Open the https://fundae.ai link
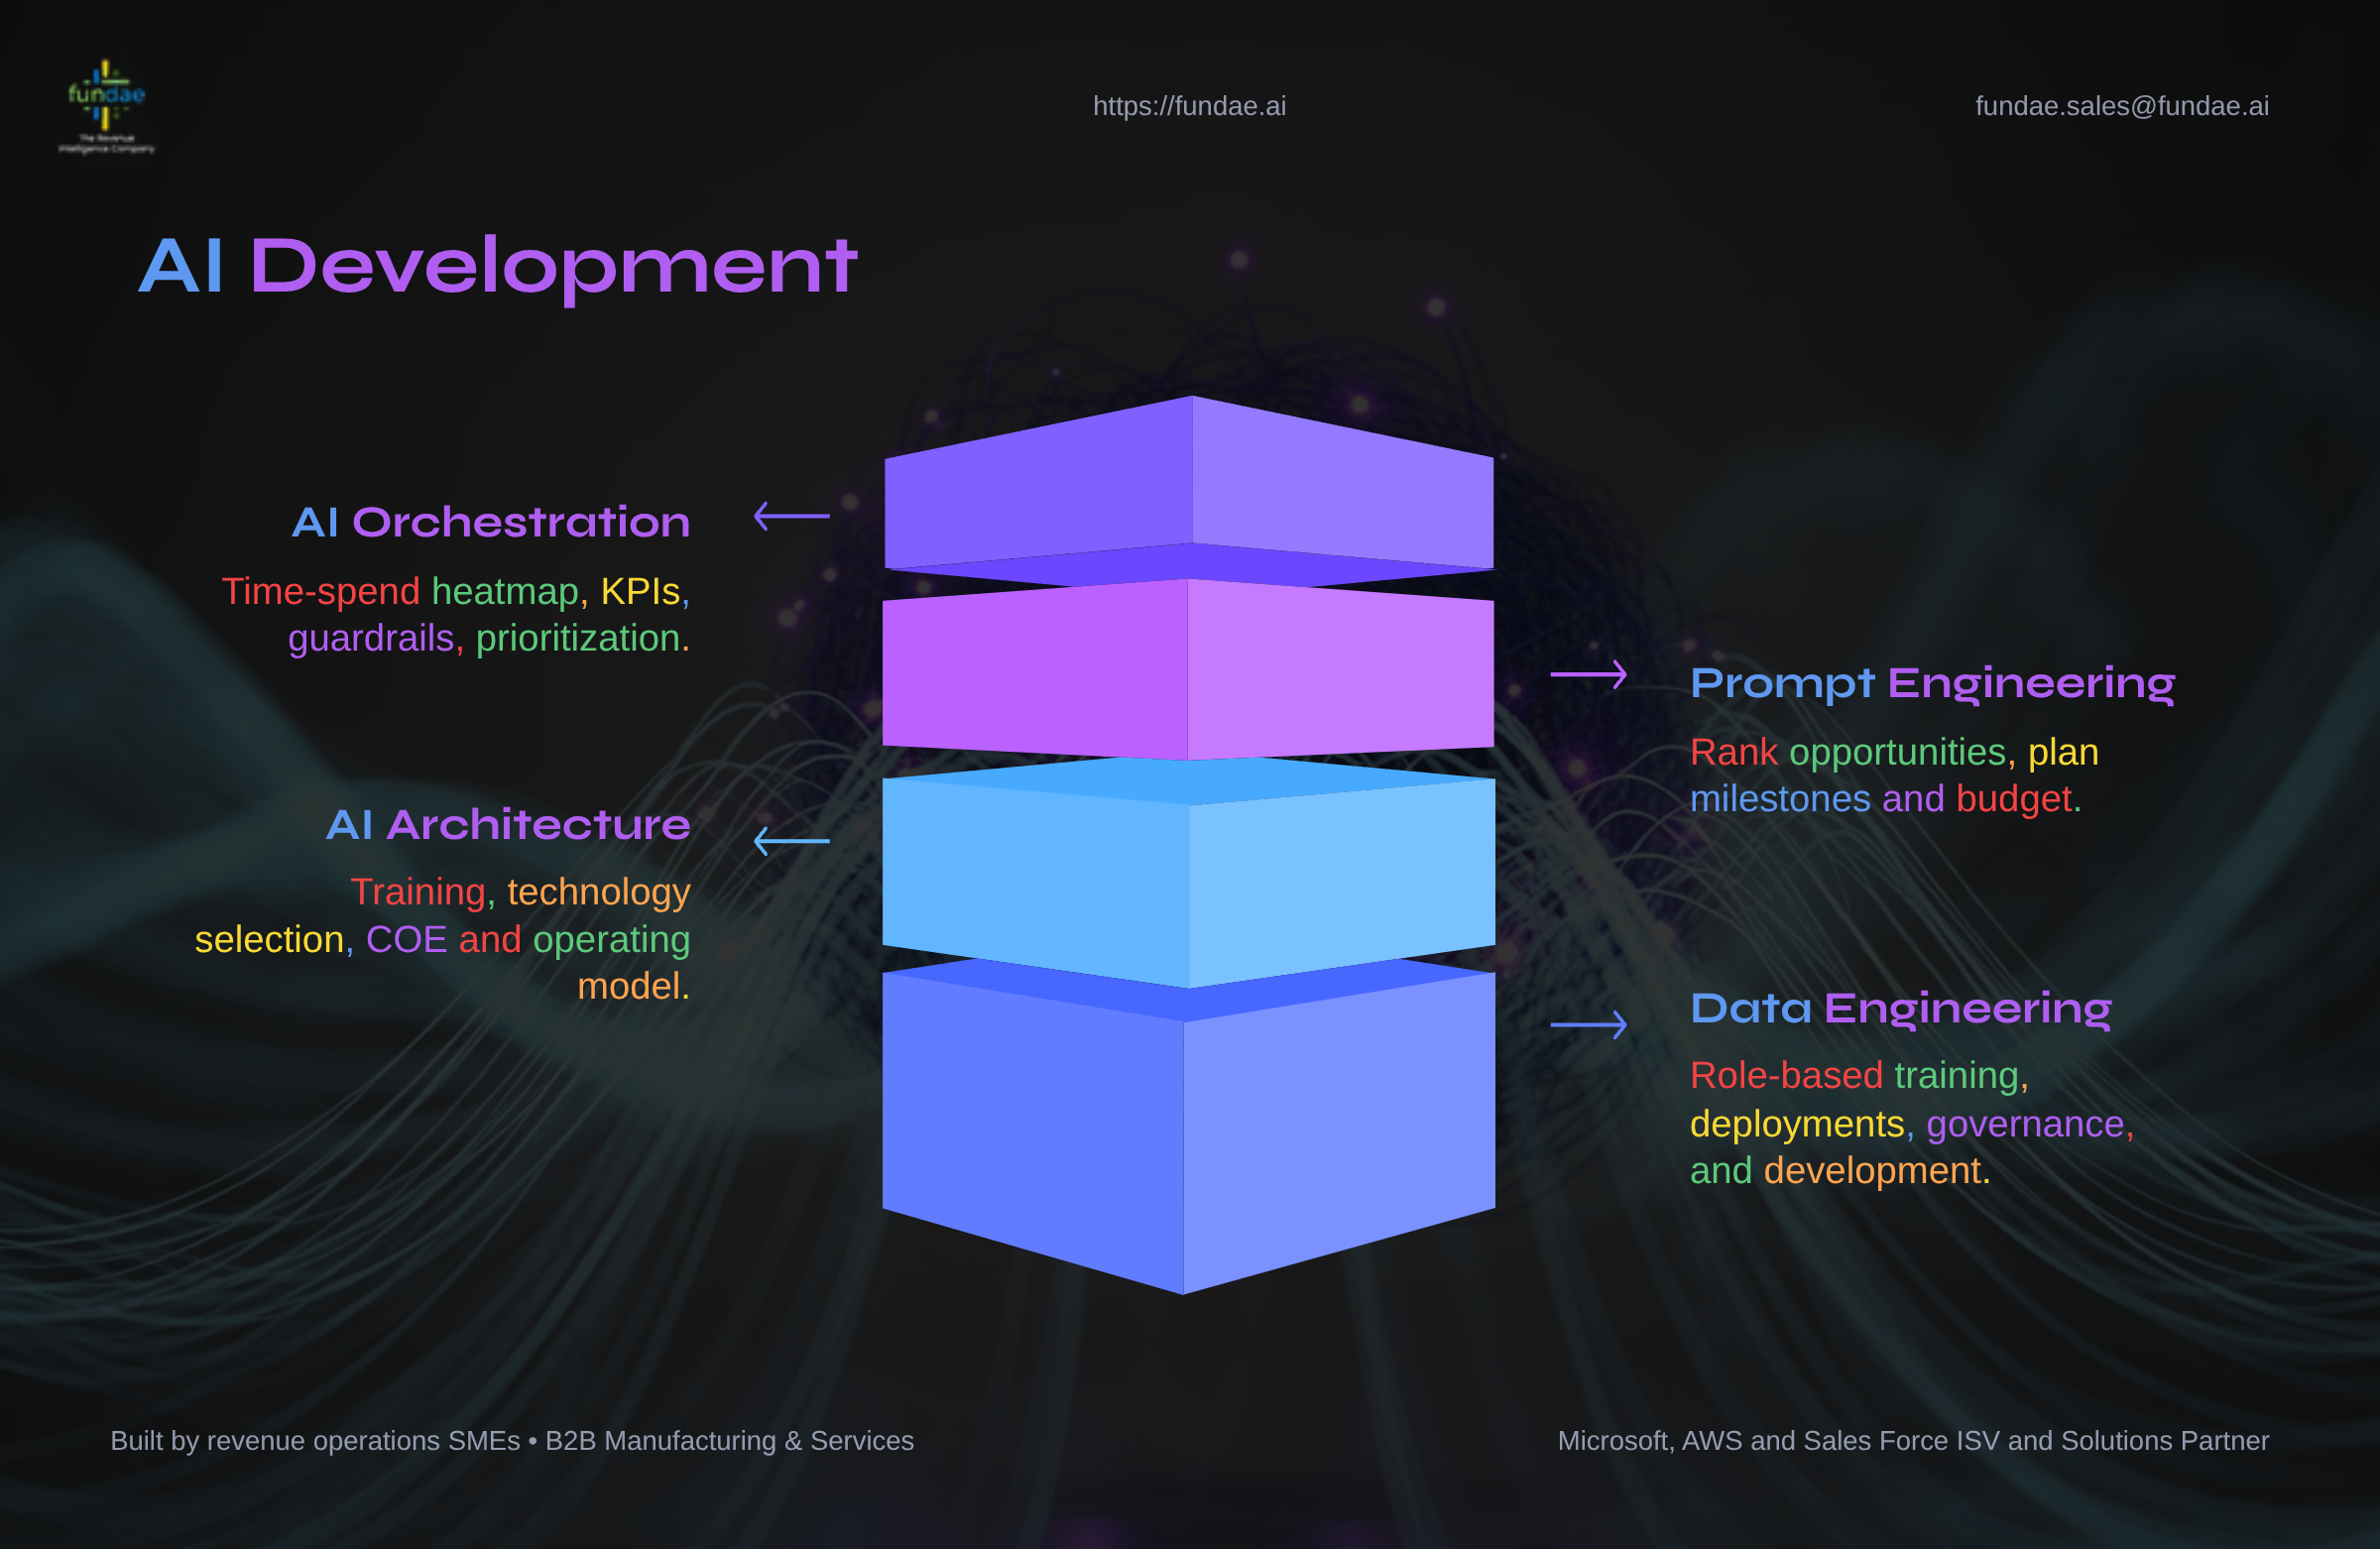This screenshot has height=1549, width=2380. [1189, 106]
